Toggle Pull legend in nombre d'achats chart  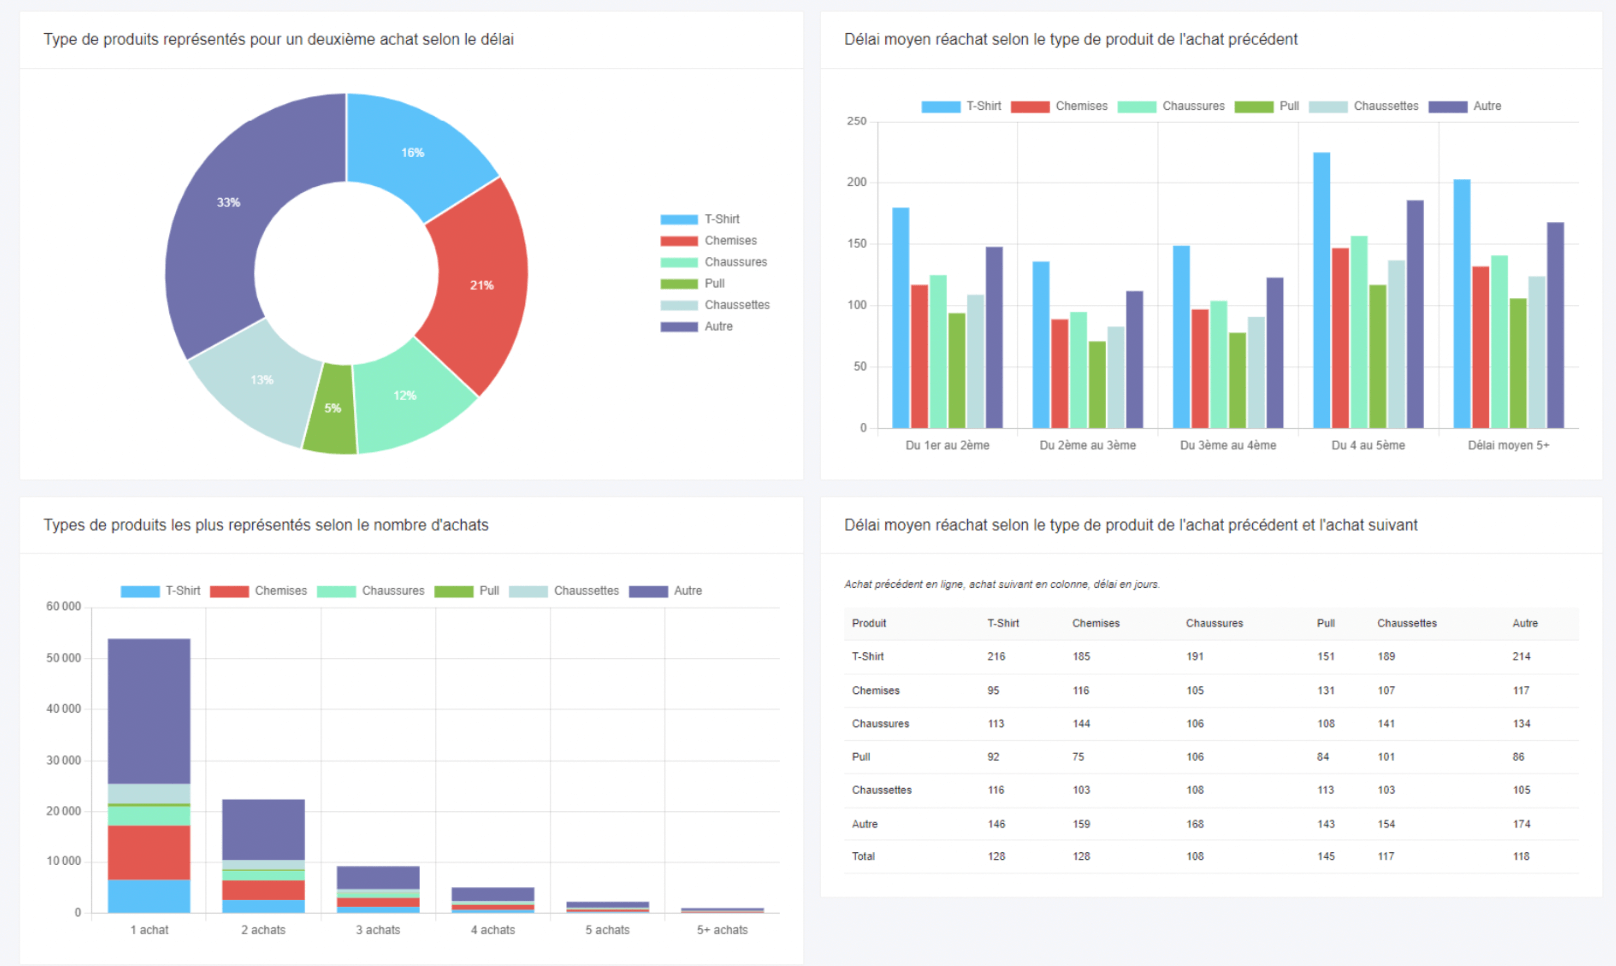(467, 591)
